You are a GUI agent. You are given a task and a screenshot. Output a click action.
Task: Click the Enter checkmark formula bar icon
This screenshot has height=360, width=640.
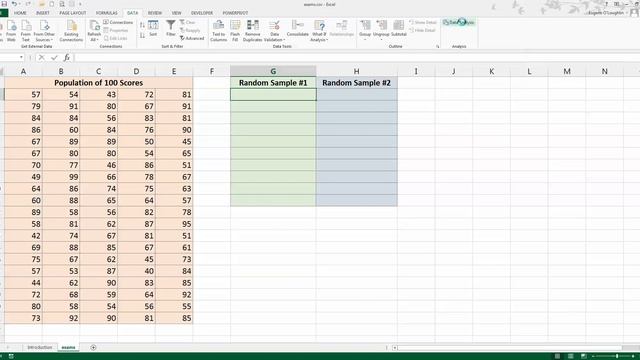pos(54,58)
